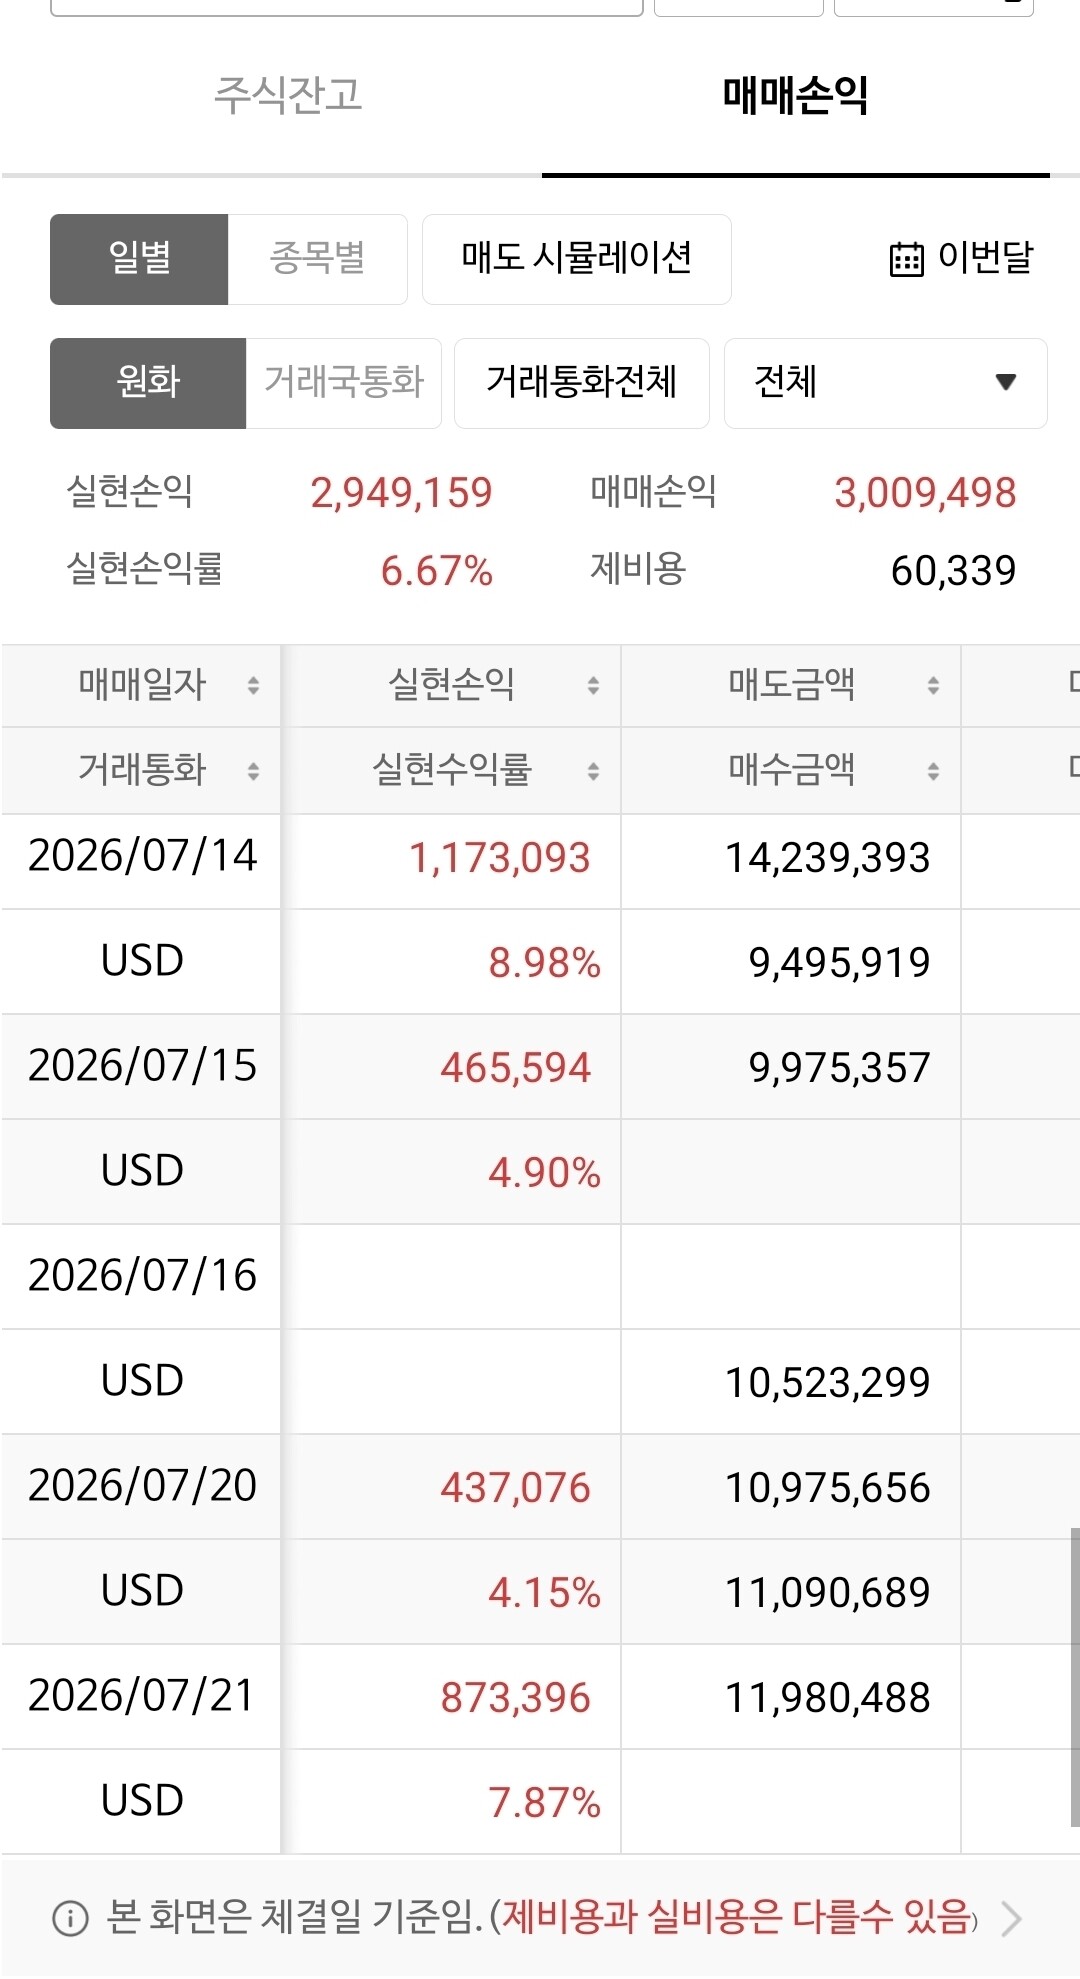Sort by 매도금액 arrow icon
Viewport: 1080px width, 1979px height.
[933, 685]
